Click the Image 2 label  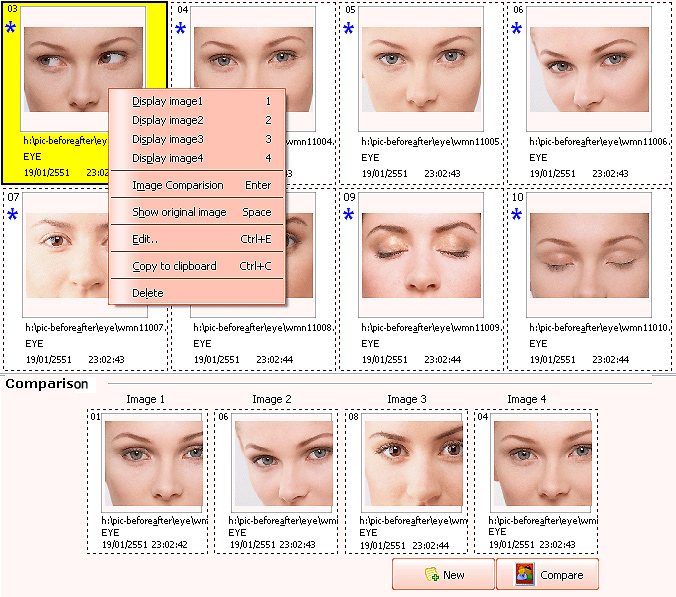[272, 400]
